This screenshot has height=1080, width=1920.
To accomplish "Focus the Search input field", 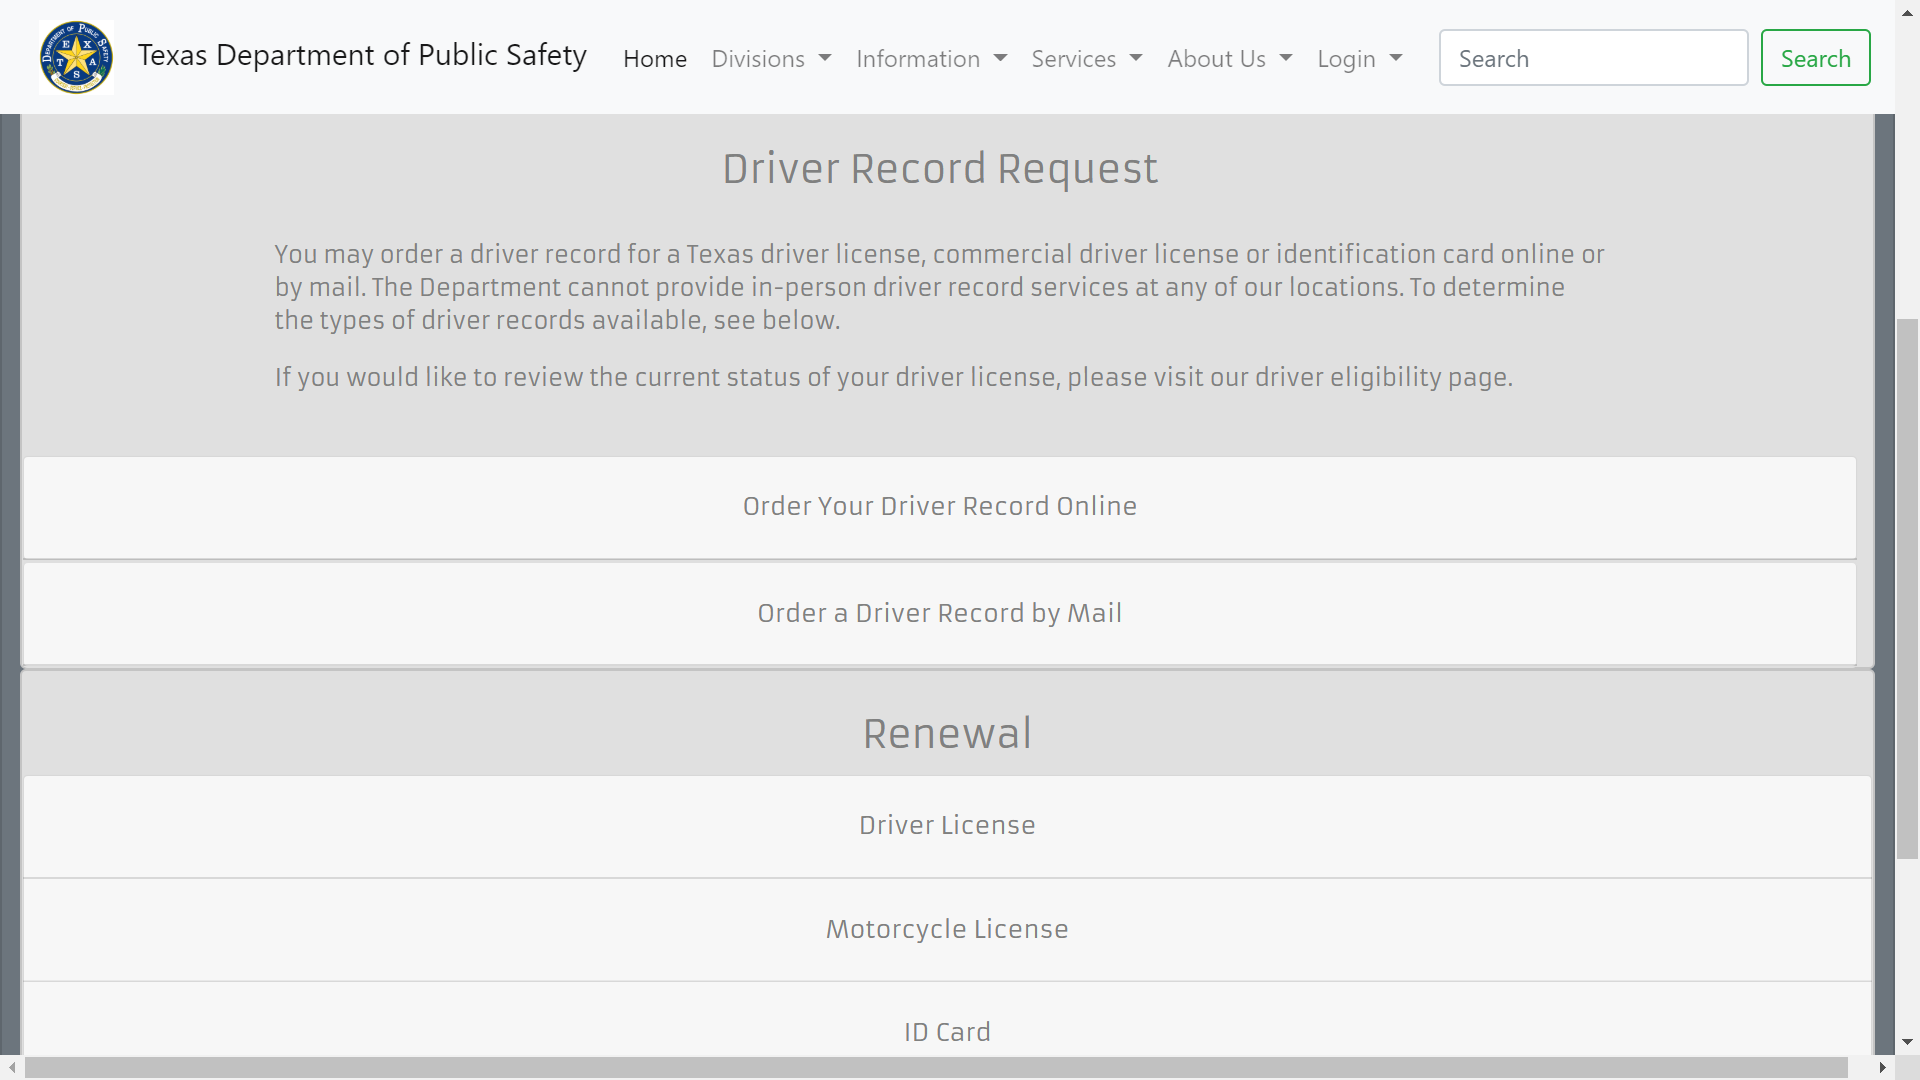I will pyautogui.click(x=1592, y=58).
